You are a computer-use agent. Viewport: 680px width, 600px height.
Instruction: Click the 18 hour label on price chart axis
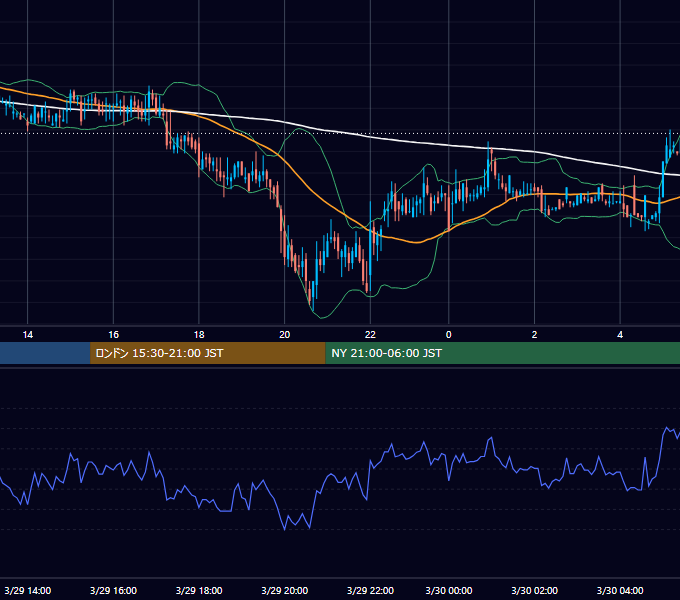pos(199,335)
